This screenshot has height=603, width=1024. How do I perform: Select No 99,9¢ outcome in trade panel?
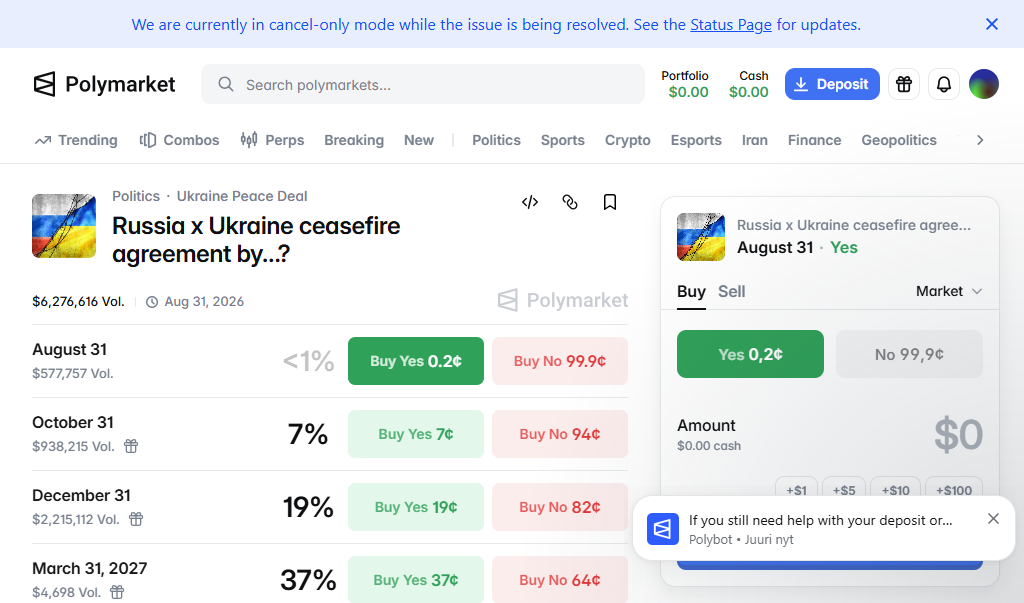pyautogui.click(x=909, y=354)
